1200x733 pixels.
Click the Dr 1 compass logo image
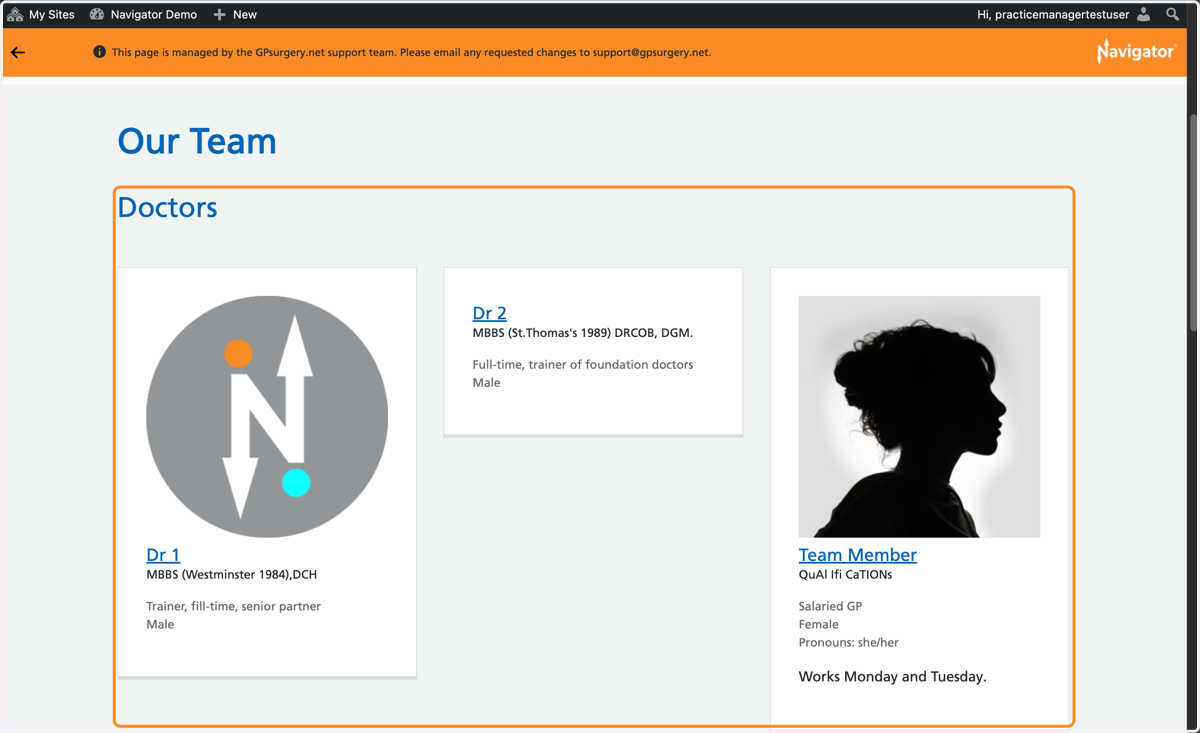(267, 416)
